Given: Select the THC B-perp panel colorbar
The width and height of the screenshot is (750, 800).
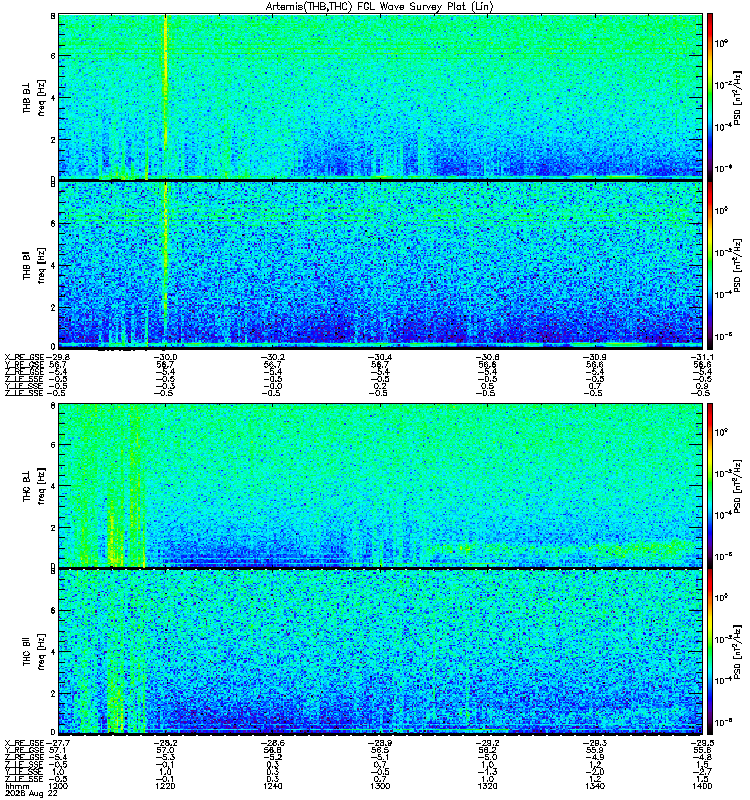Looking at the screenshot, I should tap(710, 485).
